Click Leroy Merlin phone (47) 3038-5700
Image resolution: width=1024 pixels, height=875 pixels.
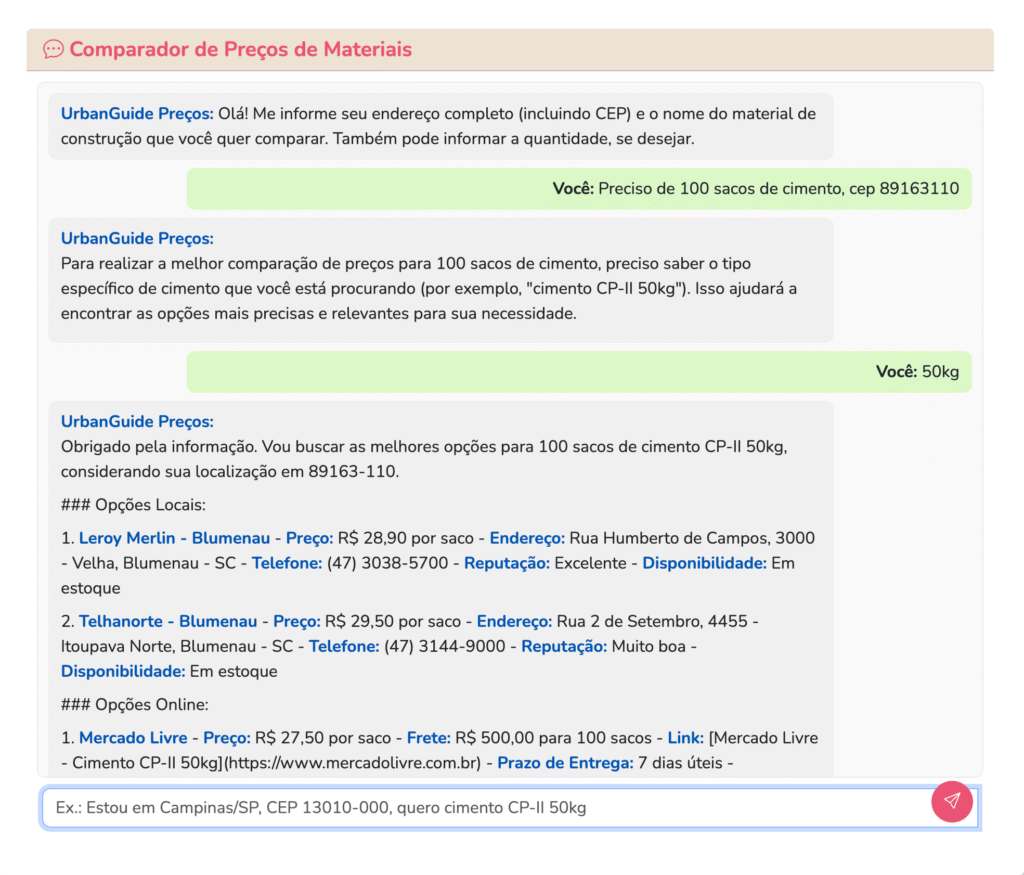pyautogui.click(x=387, y=563)
